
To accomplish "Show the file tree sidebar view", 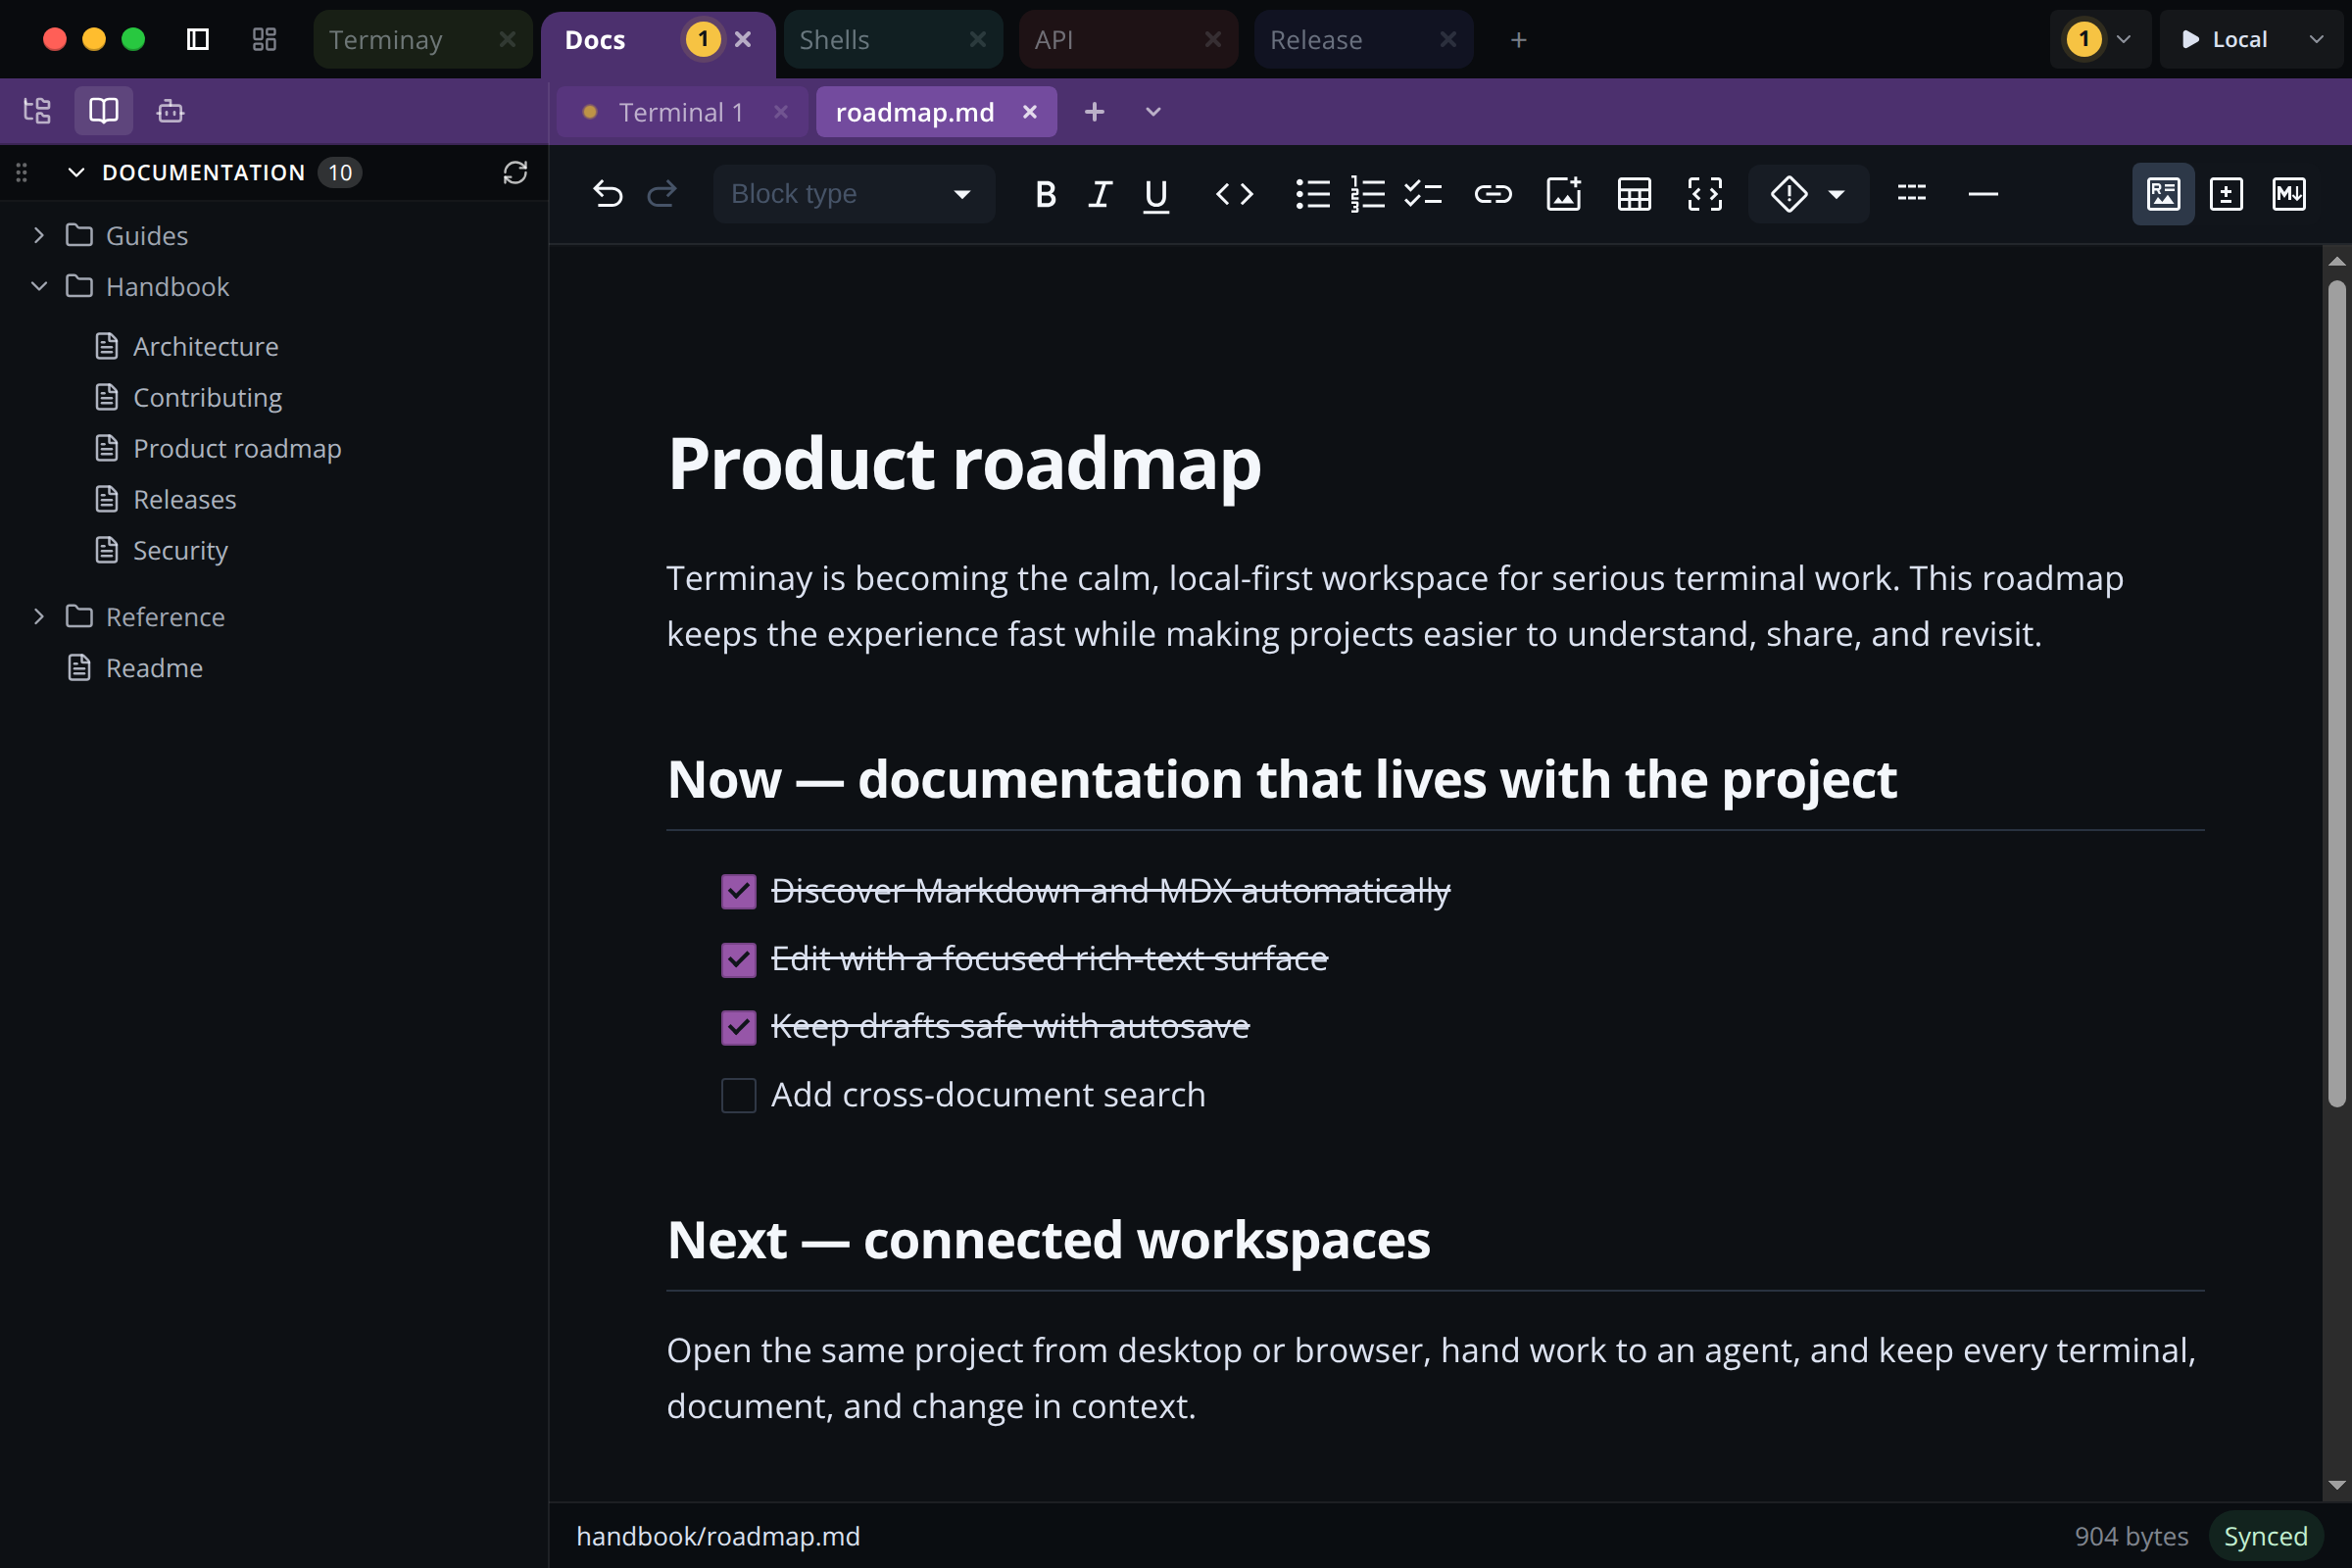I will coord(37,111).
